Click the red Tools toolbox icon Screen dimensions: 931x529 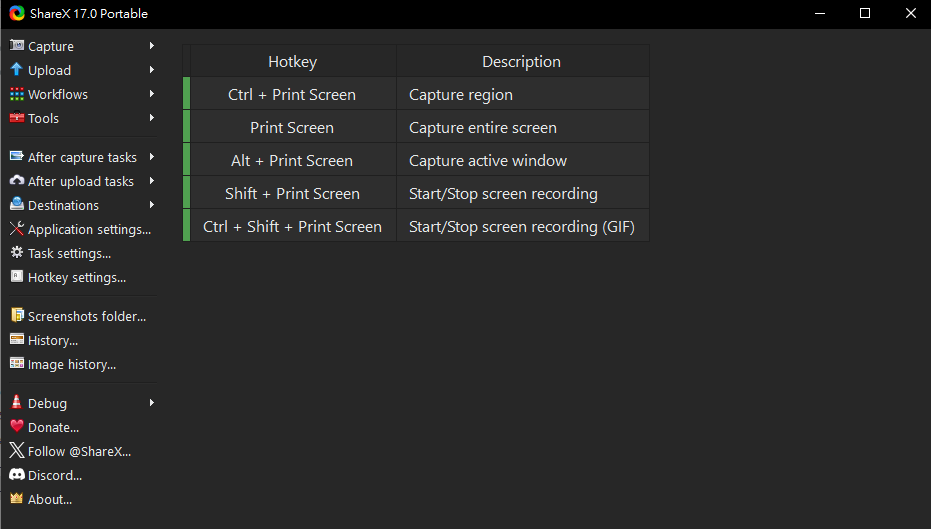[17, 118]
